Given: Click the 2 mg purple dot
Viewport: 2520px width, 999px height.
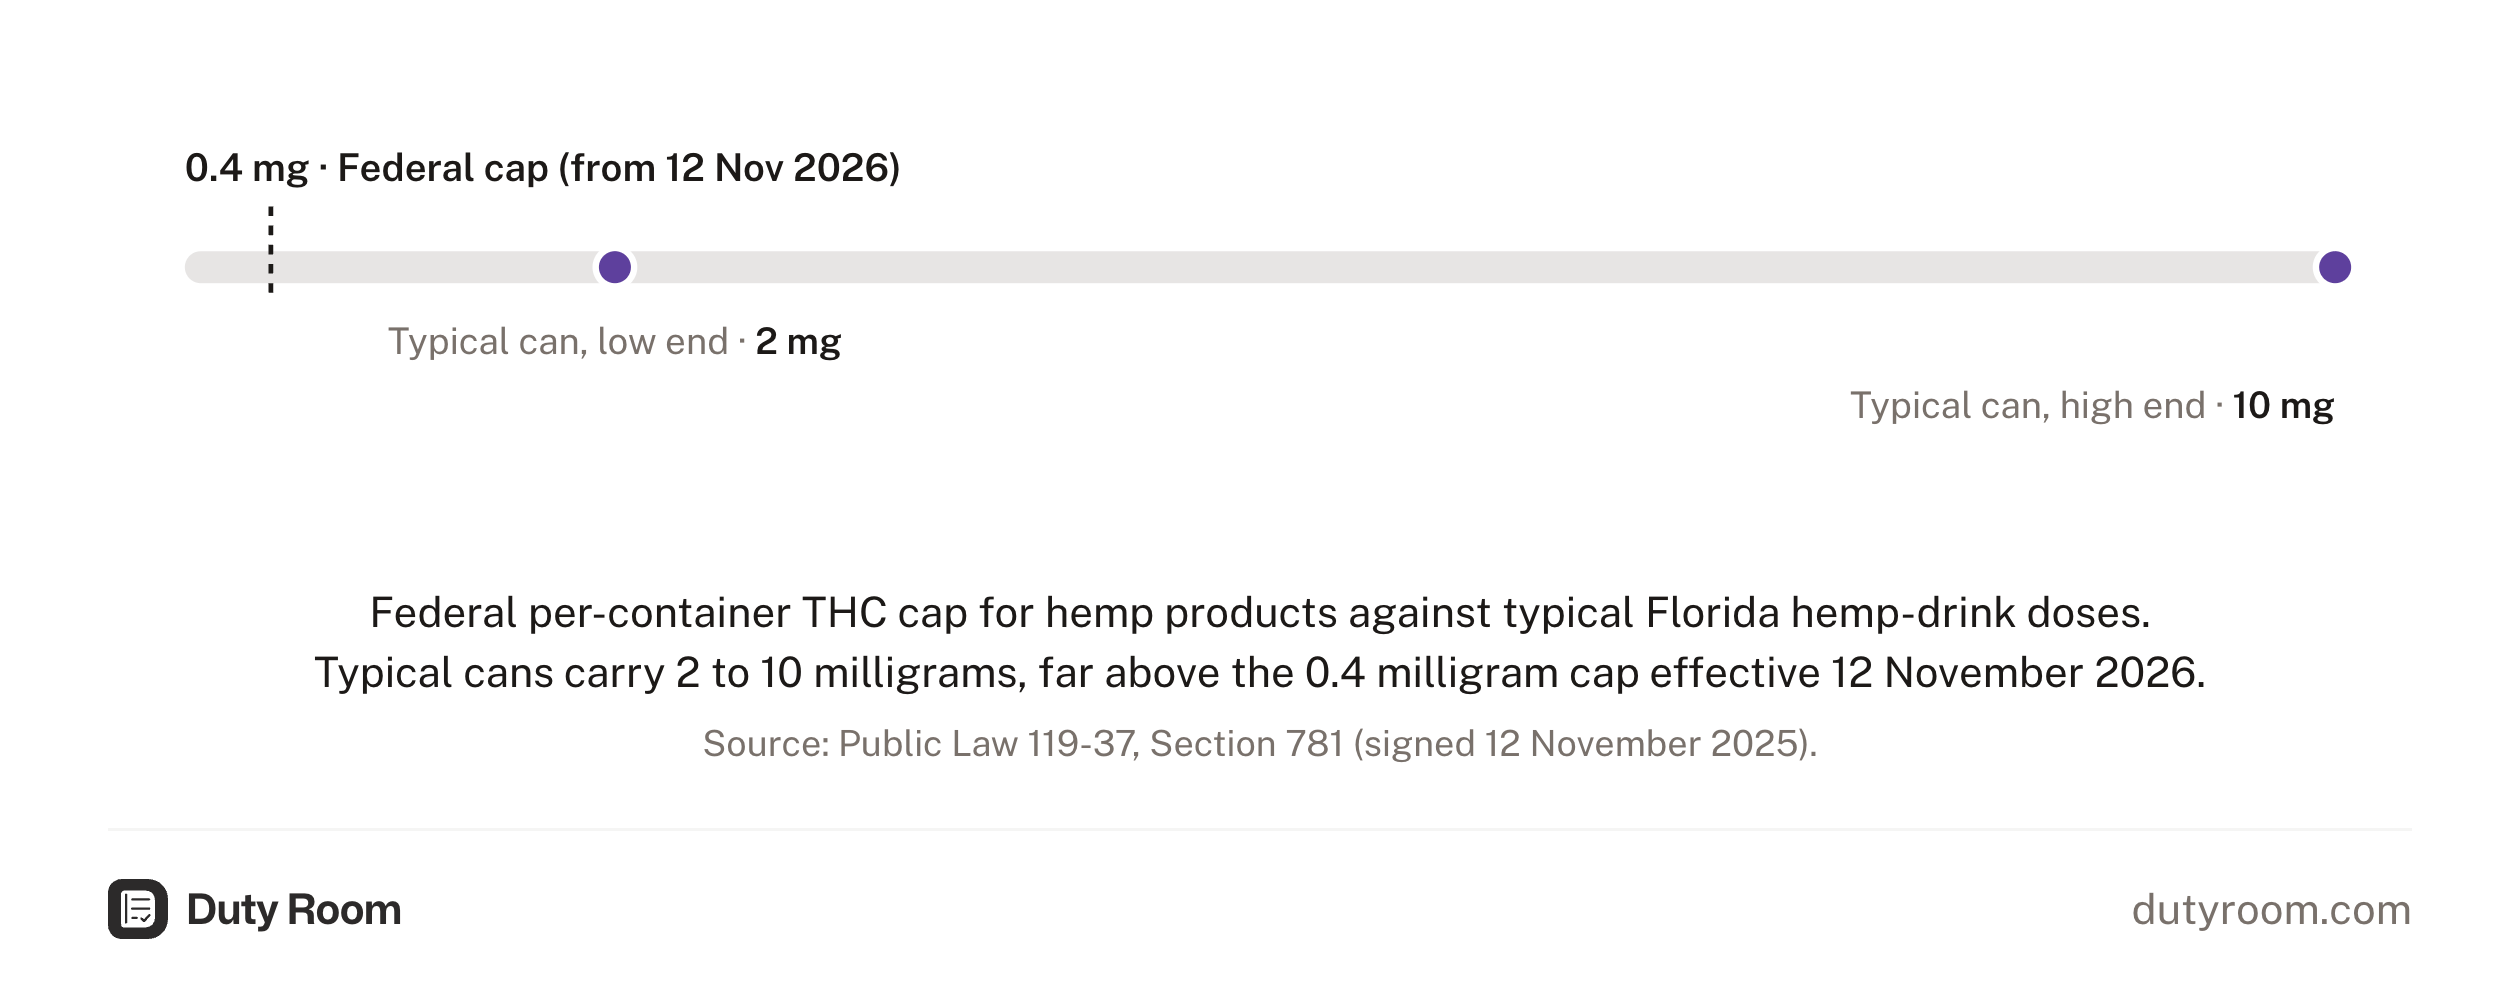Looking at the screenshot, I should click(x=614, y=267).
